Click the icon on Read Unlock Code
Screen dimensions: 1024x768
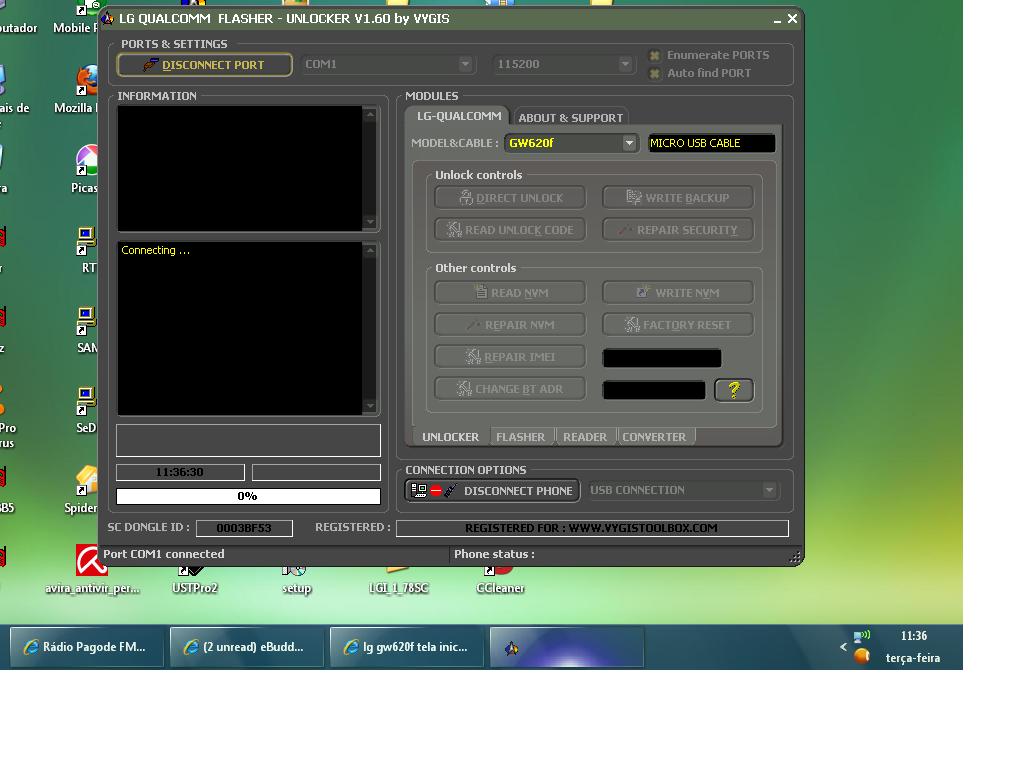point(454,229)
